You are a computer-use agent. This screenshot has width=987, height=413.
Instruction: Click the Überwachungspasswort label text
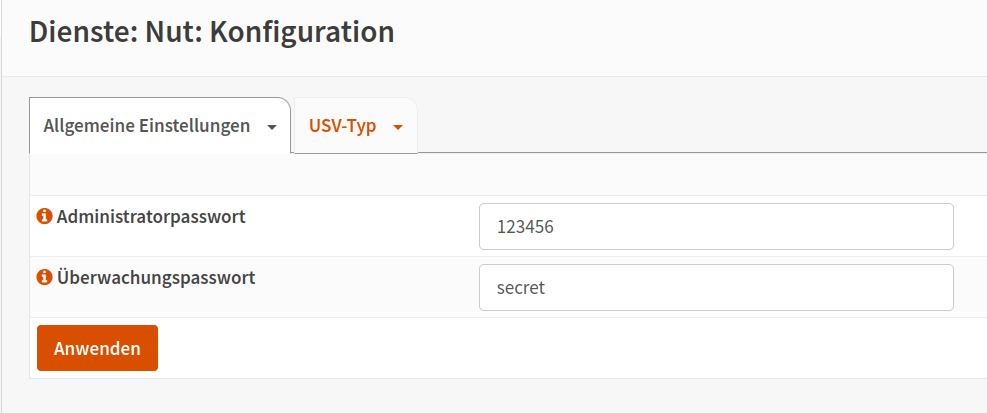coord(156,277)
